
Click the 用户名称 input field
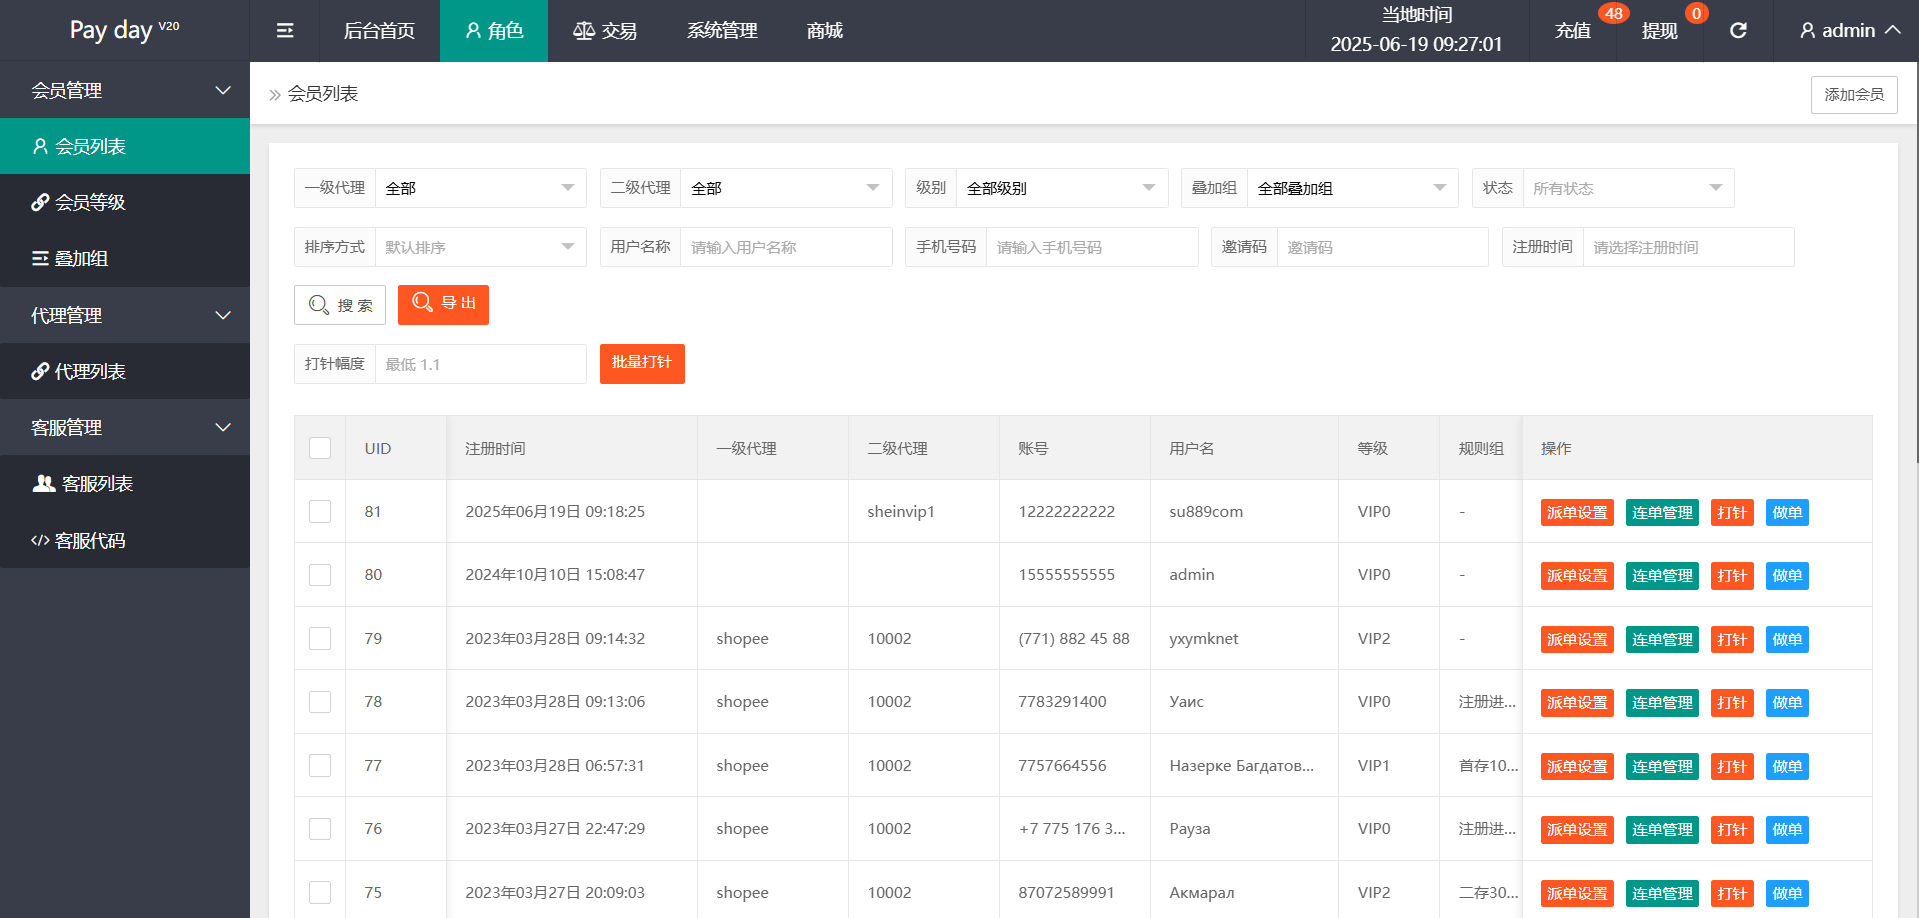click(x=786, y=247)
